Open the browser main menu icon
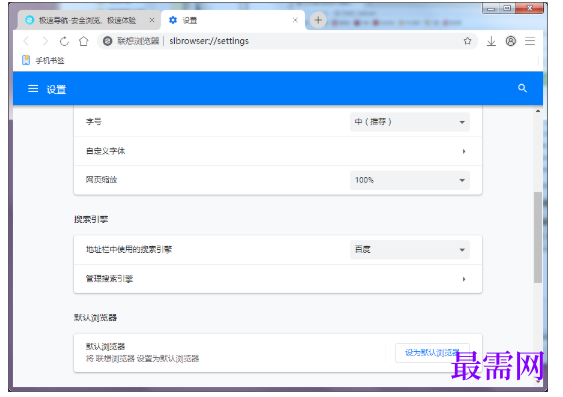The image size is (563, 397). [x=530, y=41]
